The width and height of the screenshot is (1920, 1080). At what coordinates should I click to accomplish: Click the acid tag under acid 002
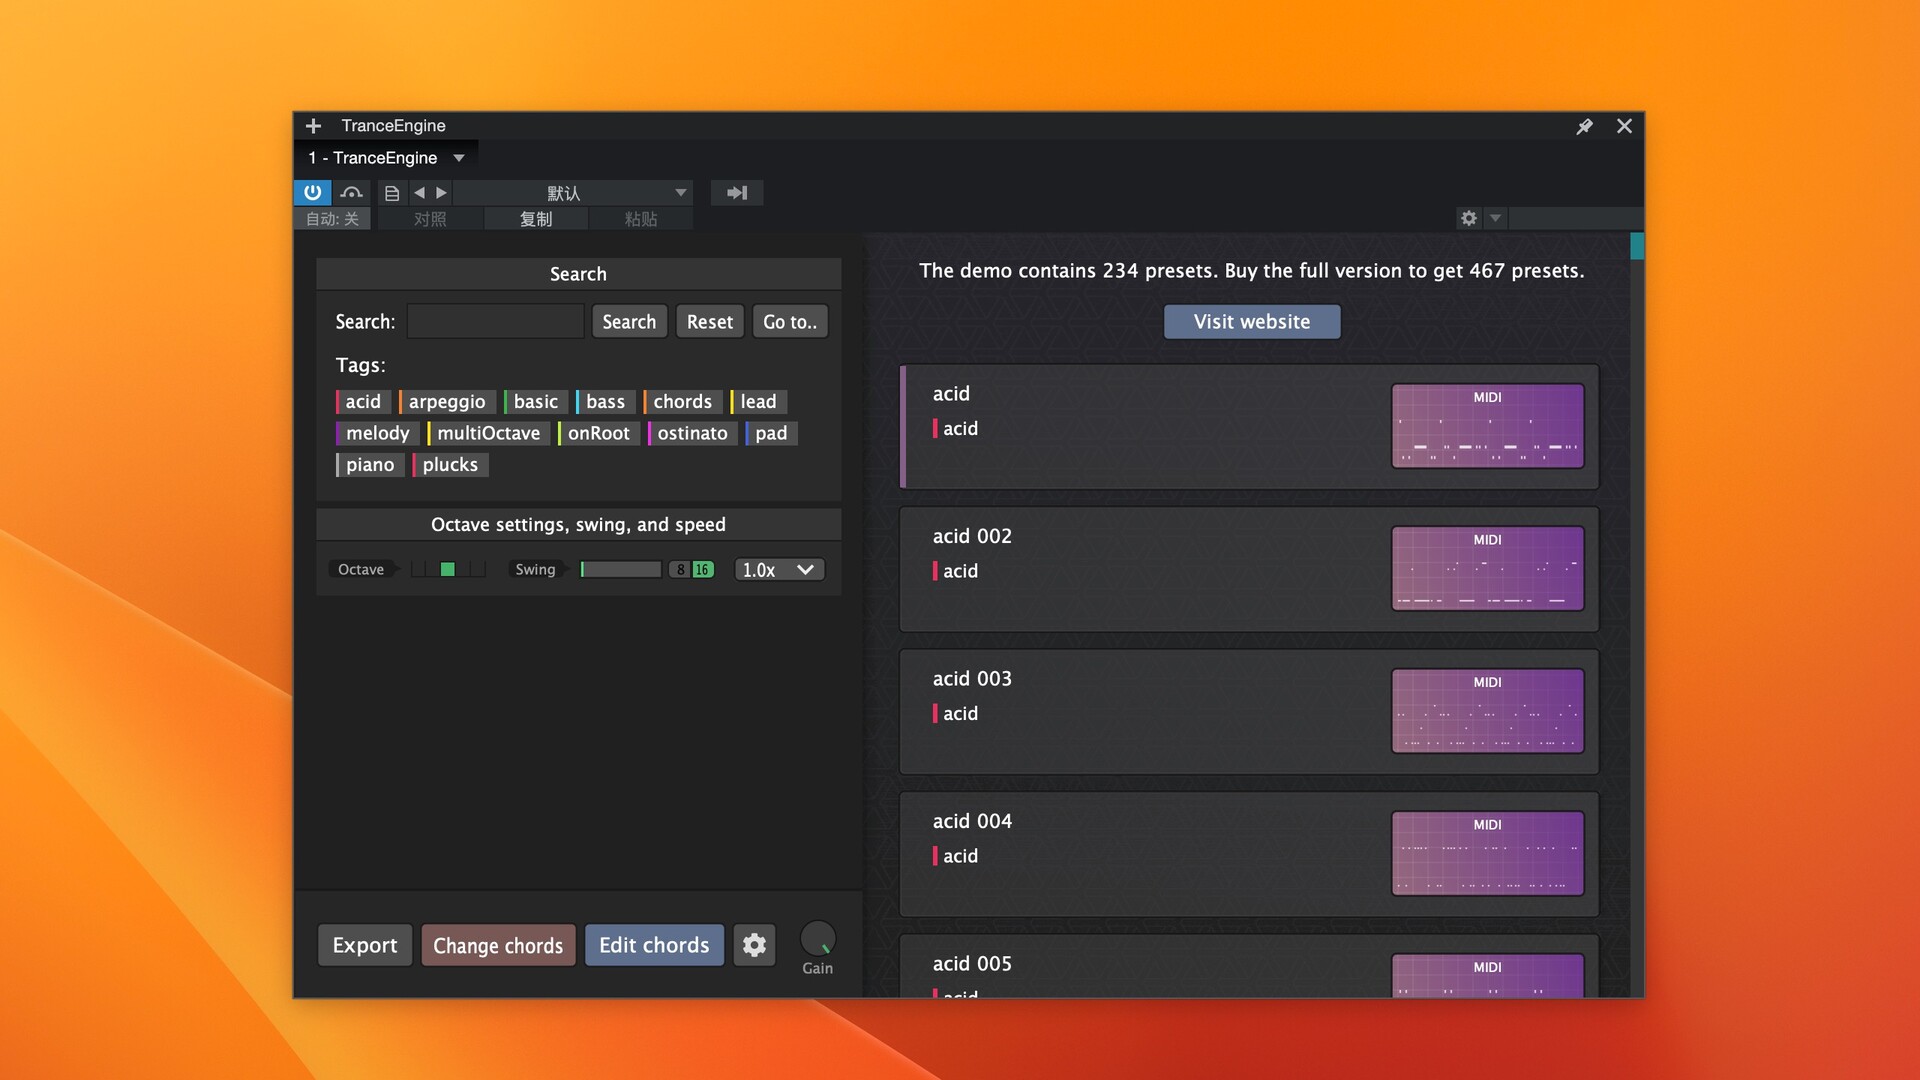click(x=956, y=571)
